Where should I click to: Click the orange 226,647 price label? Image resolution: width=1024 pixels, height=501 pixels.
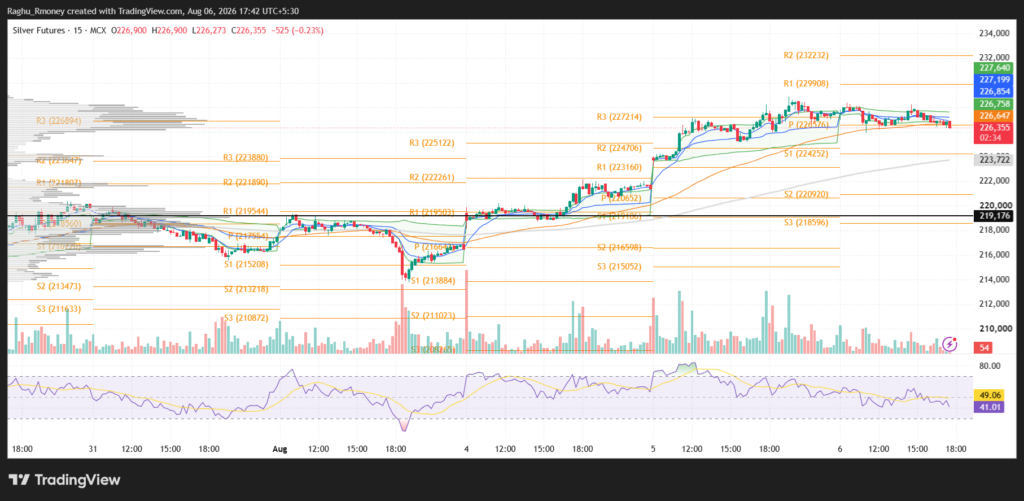tap(993, 116)
